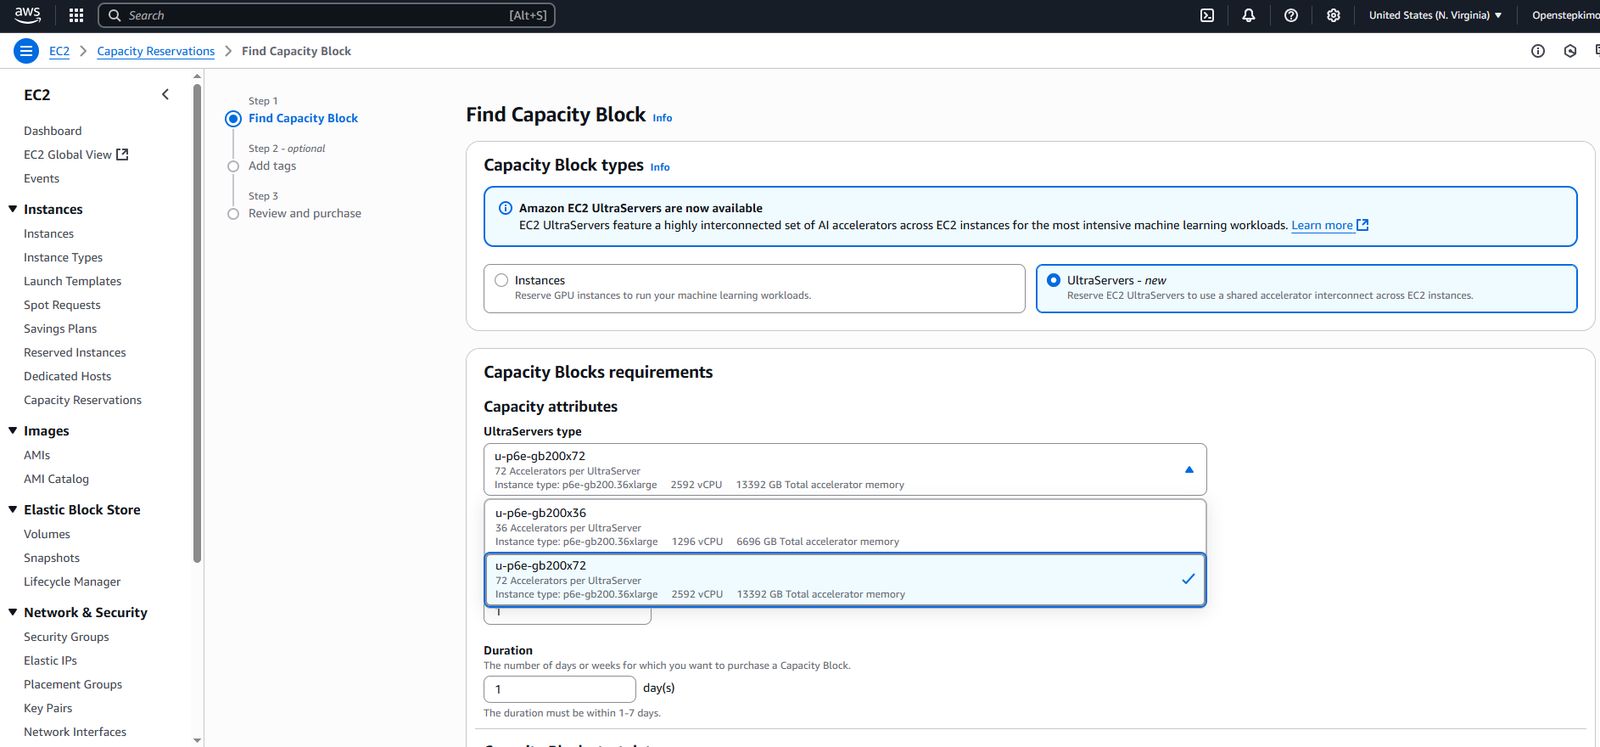Screen dimensions: 1600x747
Task: Collapse the Instances sidebar section
Action: coord(13,209)
